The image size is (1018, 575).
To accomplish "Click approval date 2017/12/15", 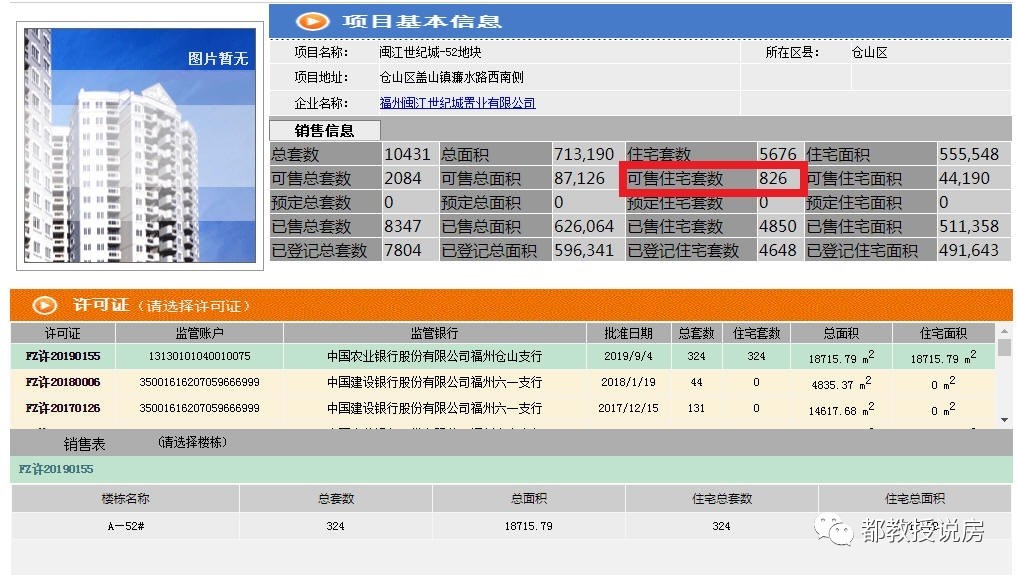I will point(628,408).
